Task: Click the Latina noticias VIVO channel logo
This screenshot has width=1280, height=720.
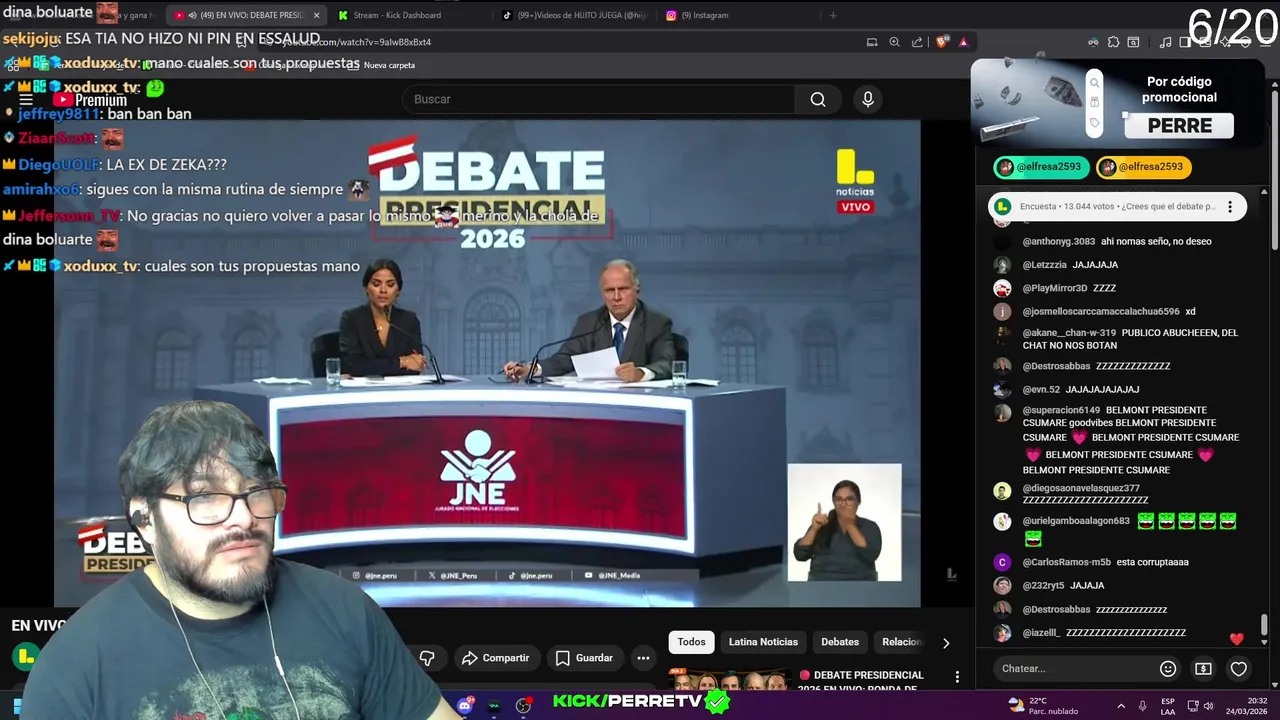Action: pyautogui.click(x=855, y=181)
